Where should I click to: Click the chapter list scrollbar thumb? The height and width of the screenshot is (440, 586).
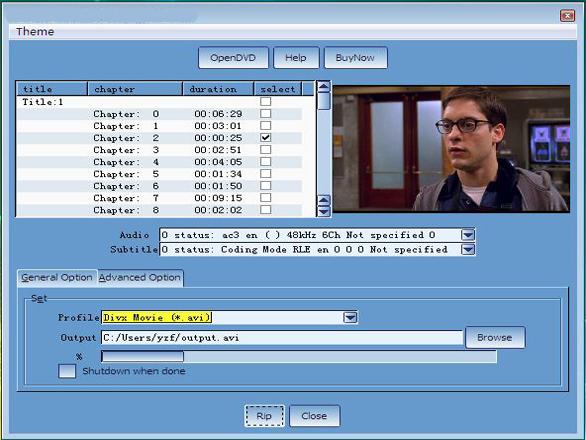[x=324, y=101]
